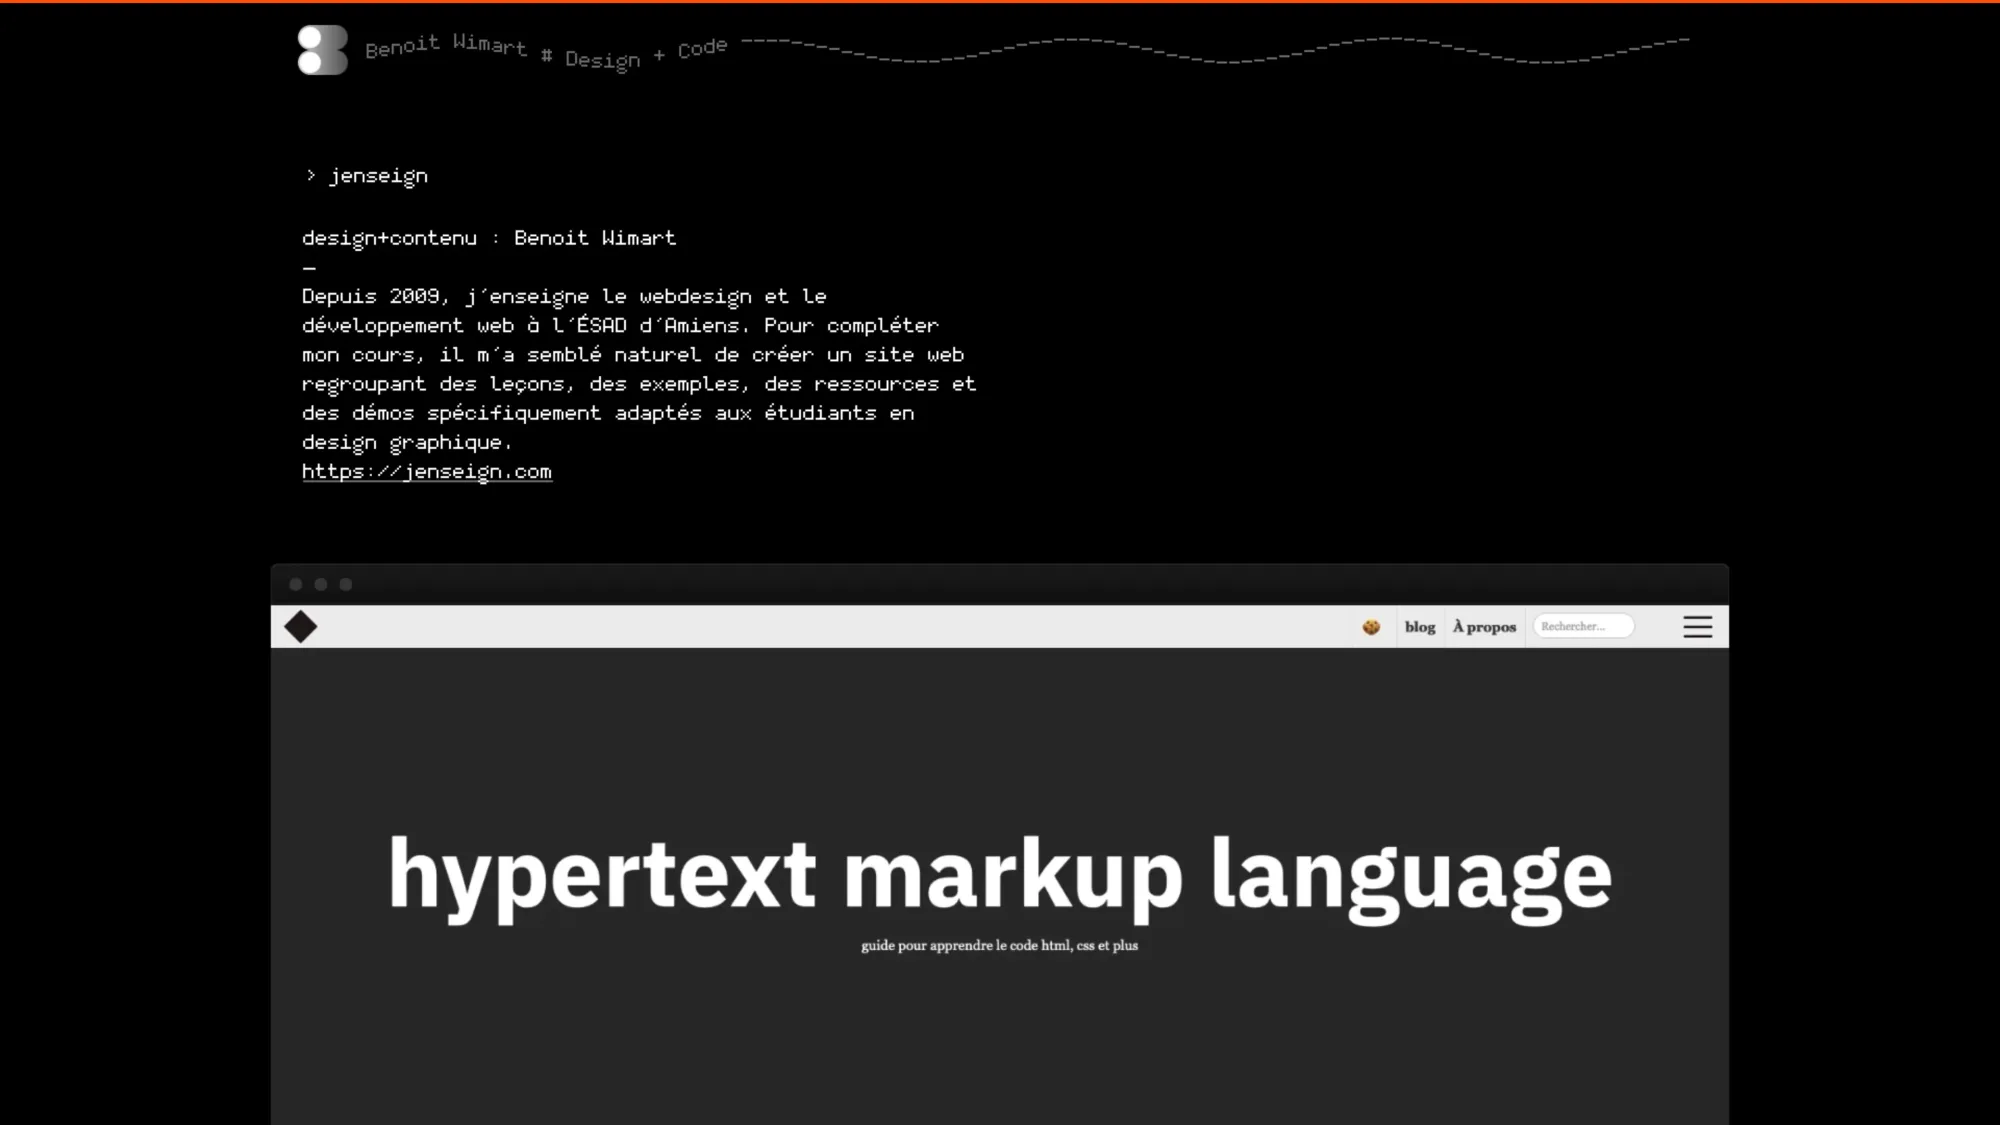Open the hamburger menu icon
This screenshot has width=2000, height=1125.
pos(1697,627)
